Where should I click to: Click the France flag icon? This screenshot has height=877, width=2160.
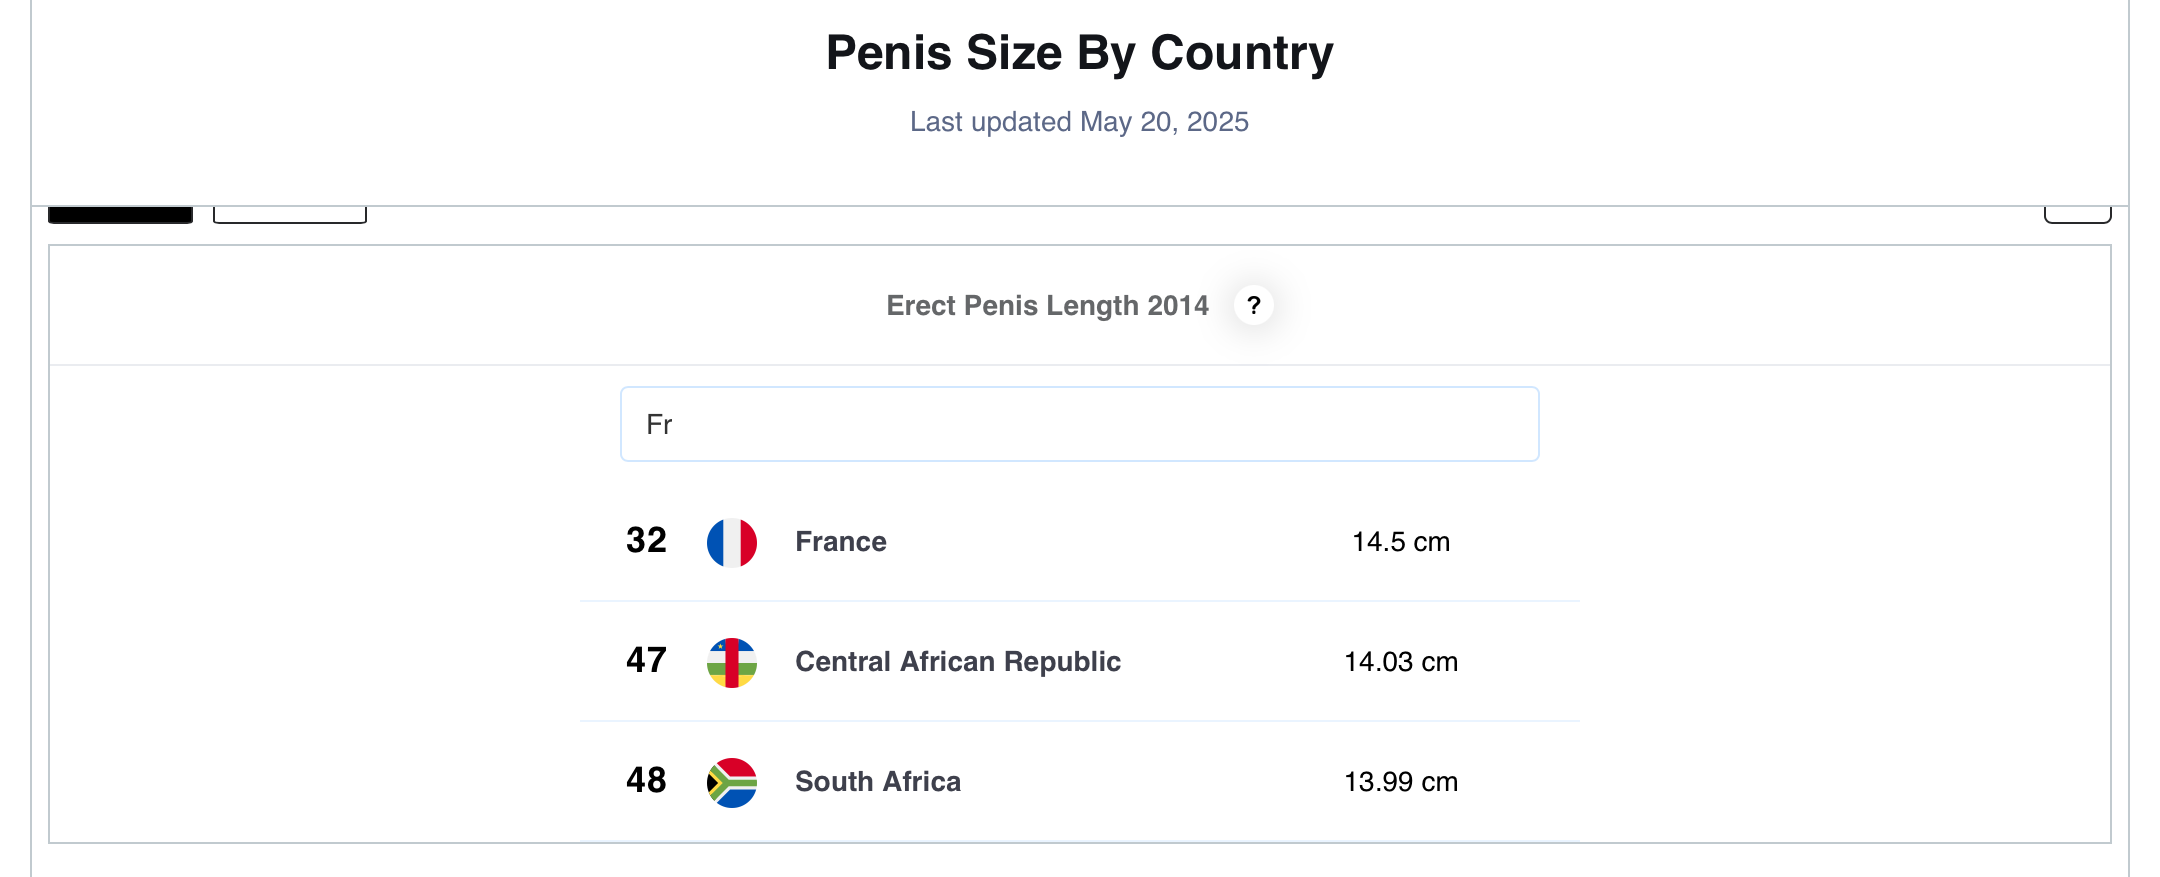[732, 542]
